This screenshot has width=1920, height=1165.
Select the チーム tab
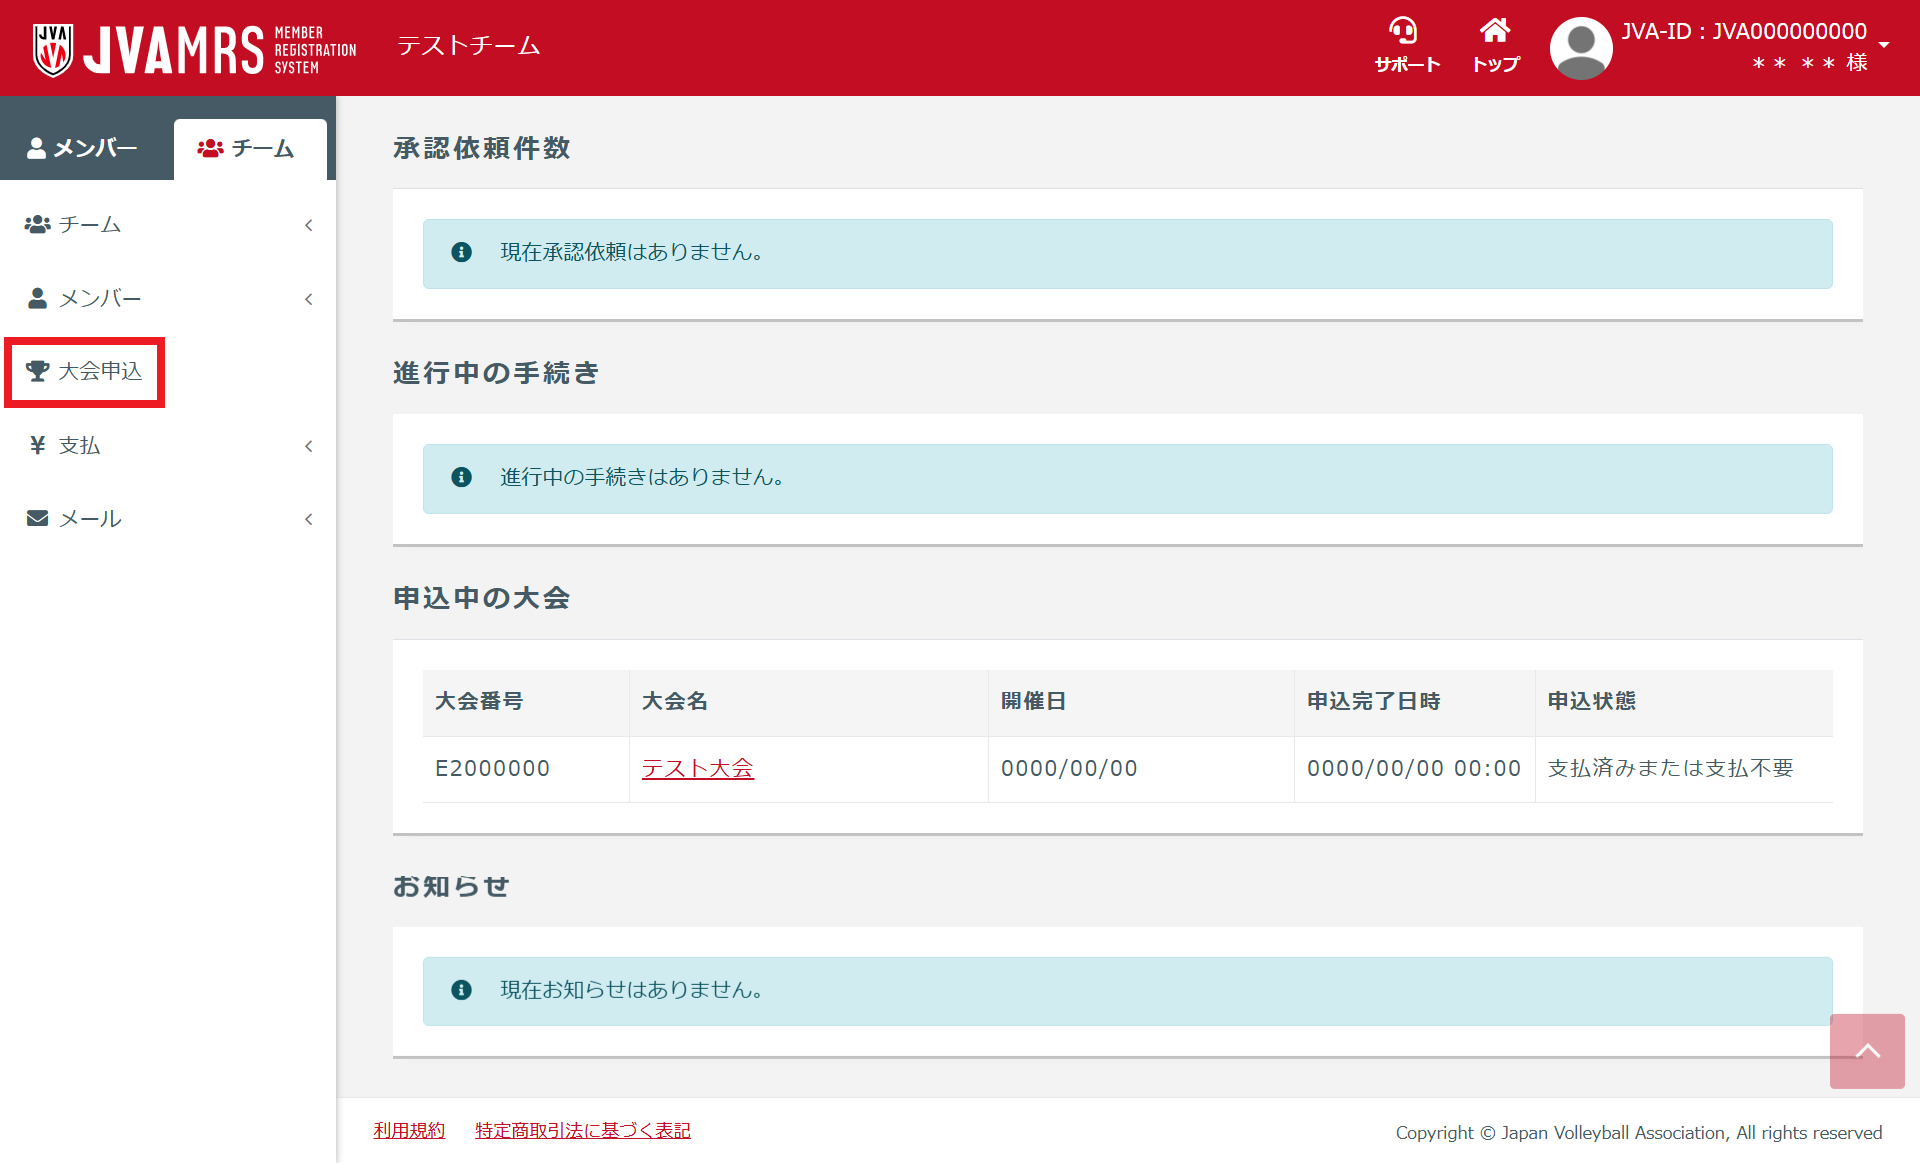point(248,149)
